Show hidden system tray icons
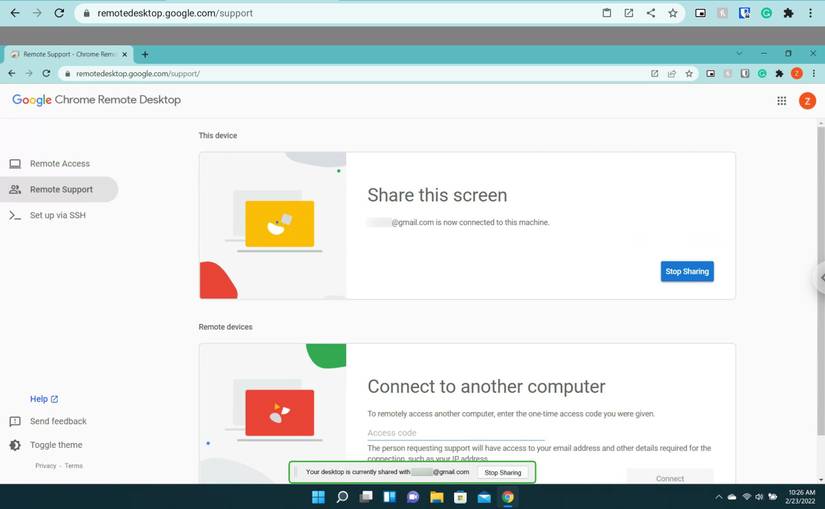The image size is (825, 509). (718, 497)
